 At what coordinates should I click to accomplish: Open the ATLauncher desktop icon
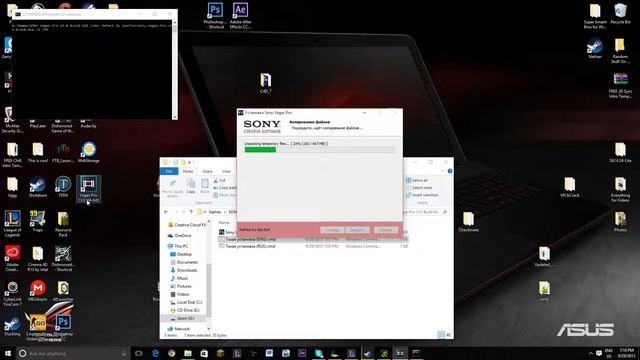tap(63, 291)
